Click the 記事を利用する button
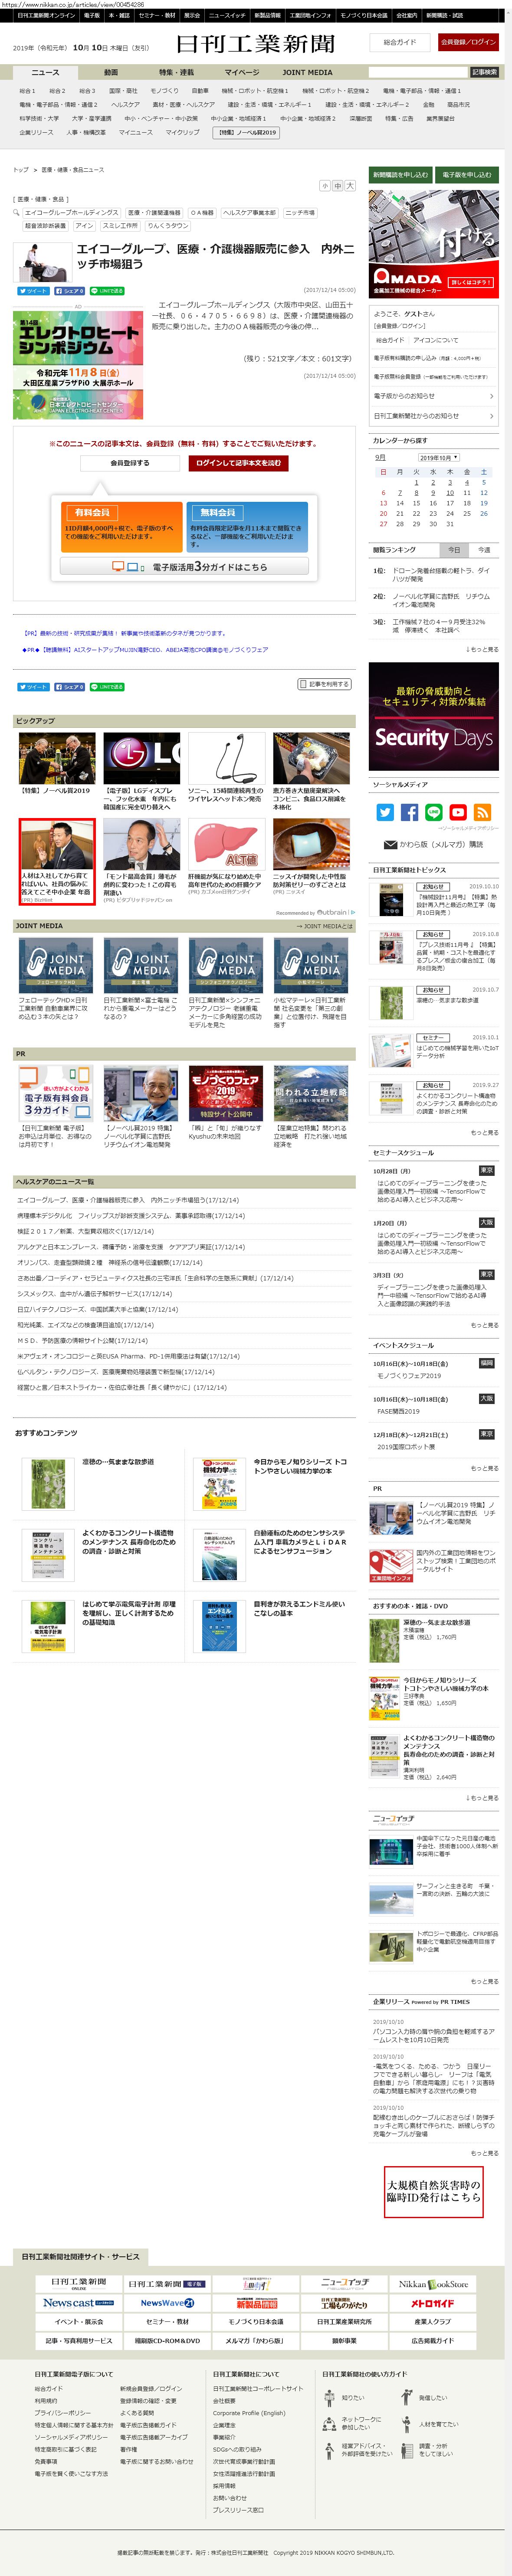The image size is (512, 2576). (325, 684)
